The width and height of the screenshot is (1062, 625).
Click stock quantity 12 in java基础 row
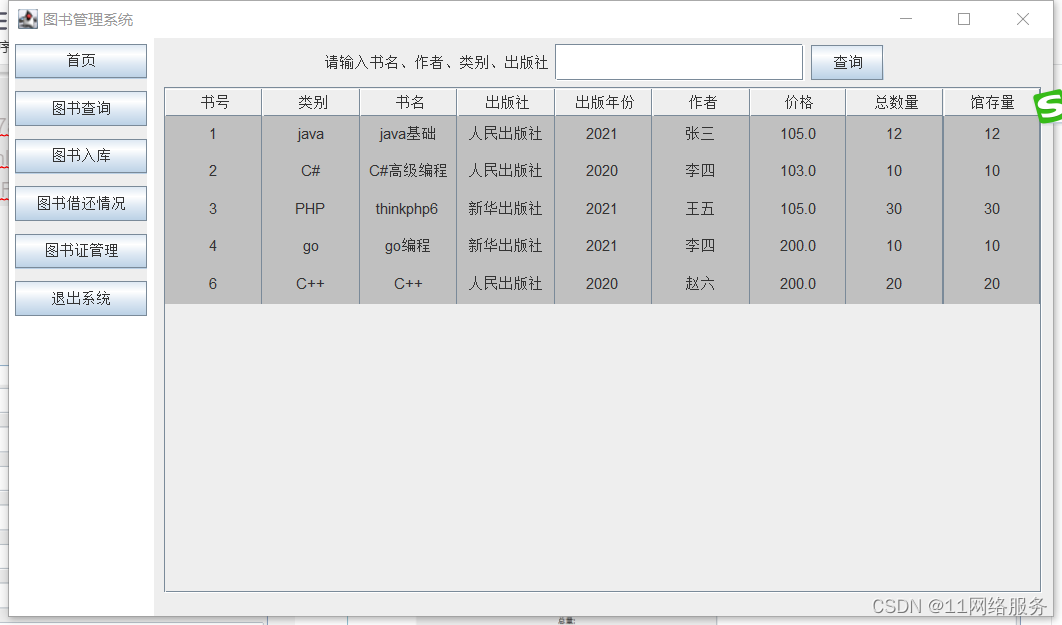[992, 134]
